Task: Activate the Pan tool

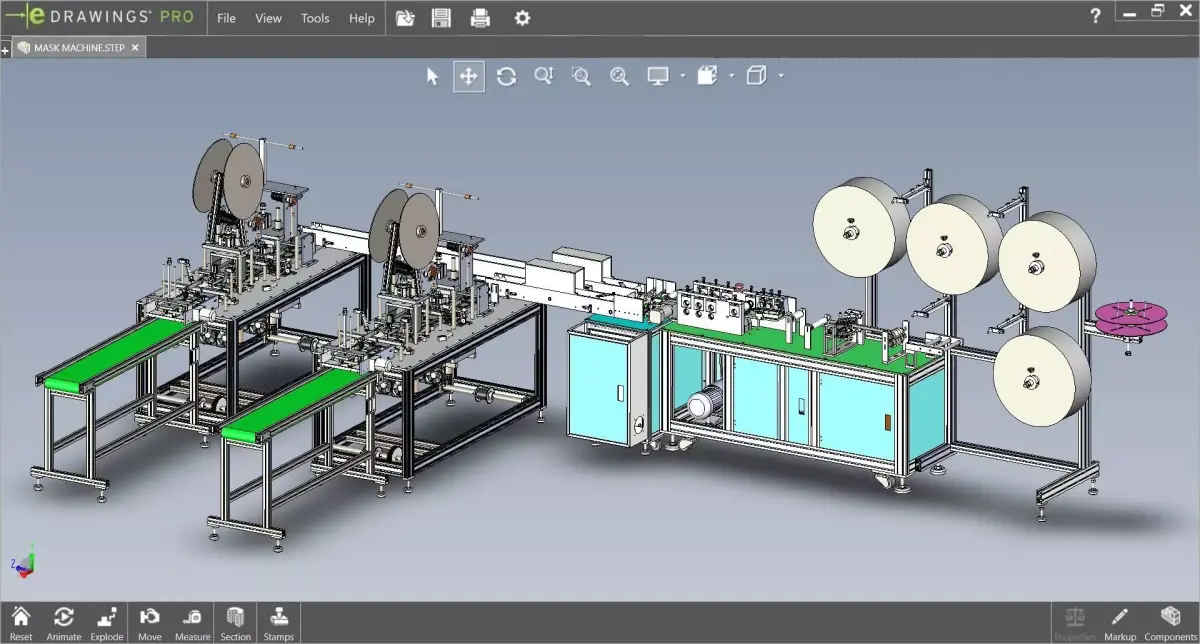Action: pyautogui.click(x=469, y=76)
